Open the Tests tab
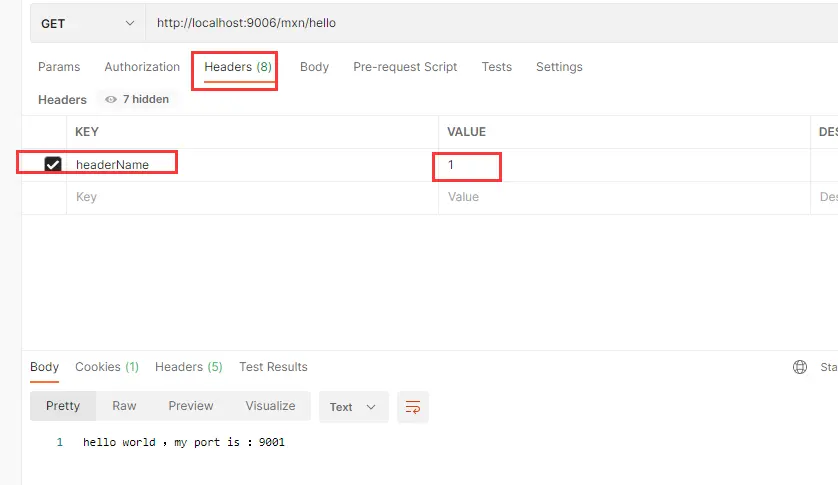This screenshot has width=838, height=485. pyautogui.click(x=496, y=67)
